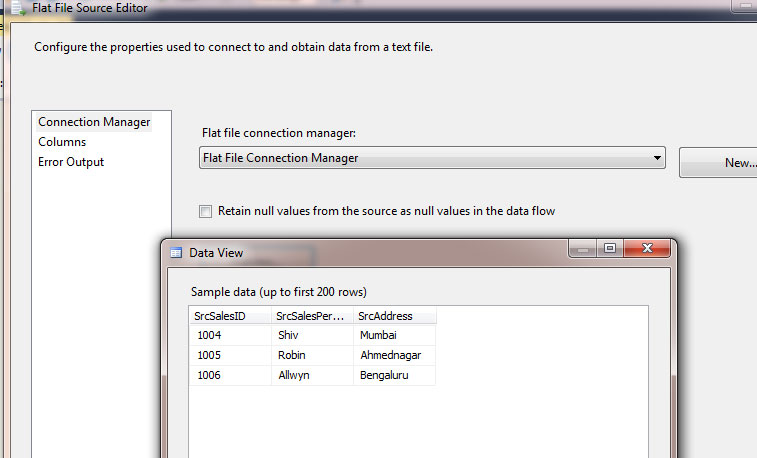Select Flat File Connection Manager combo box
Screen dimensions: 757x458
(x=432, y=158)
